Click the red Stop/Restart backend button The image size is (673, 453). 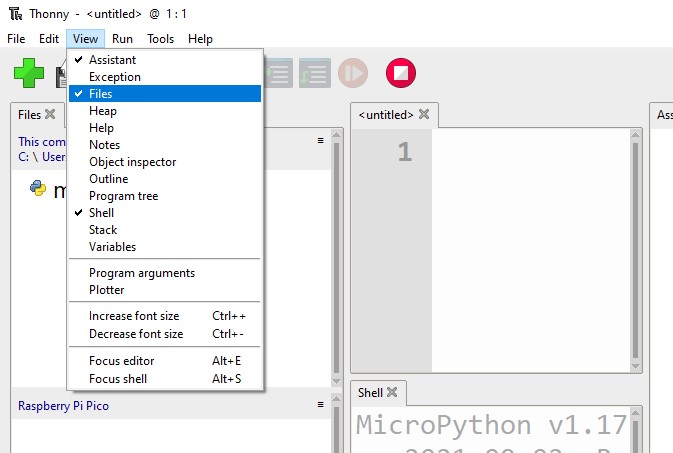coord(400,73)
